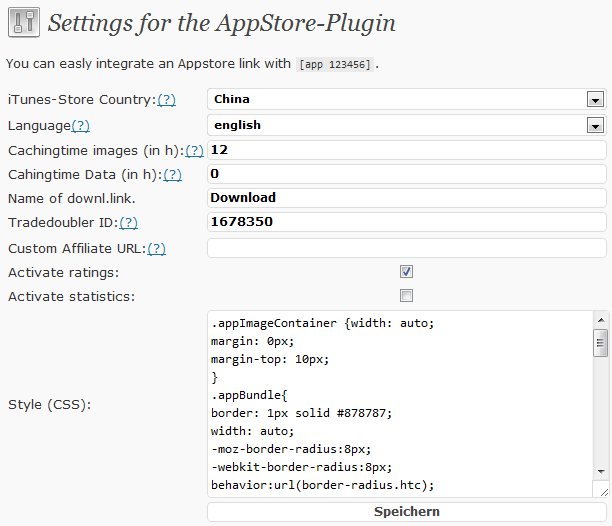Focus the Name of downl.link field
This screenshot has width=612, height=526.
[x=407, y=198]
